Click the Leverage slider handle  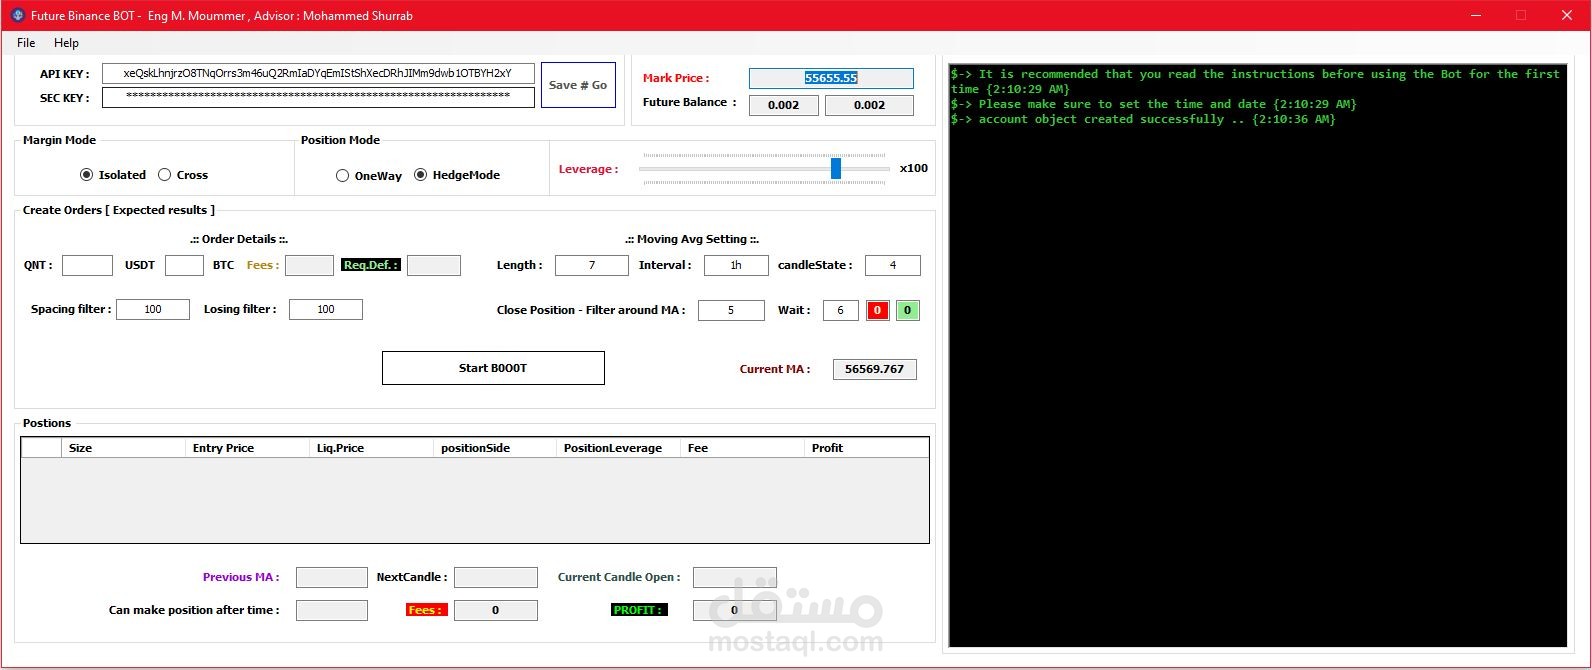click(x=836, y=168)
